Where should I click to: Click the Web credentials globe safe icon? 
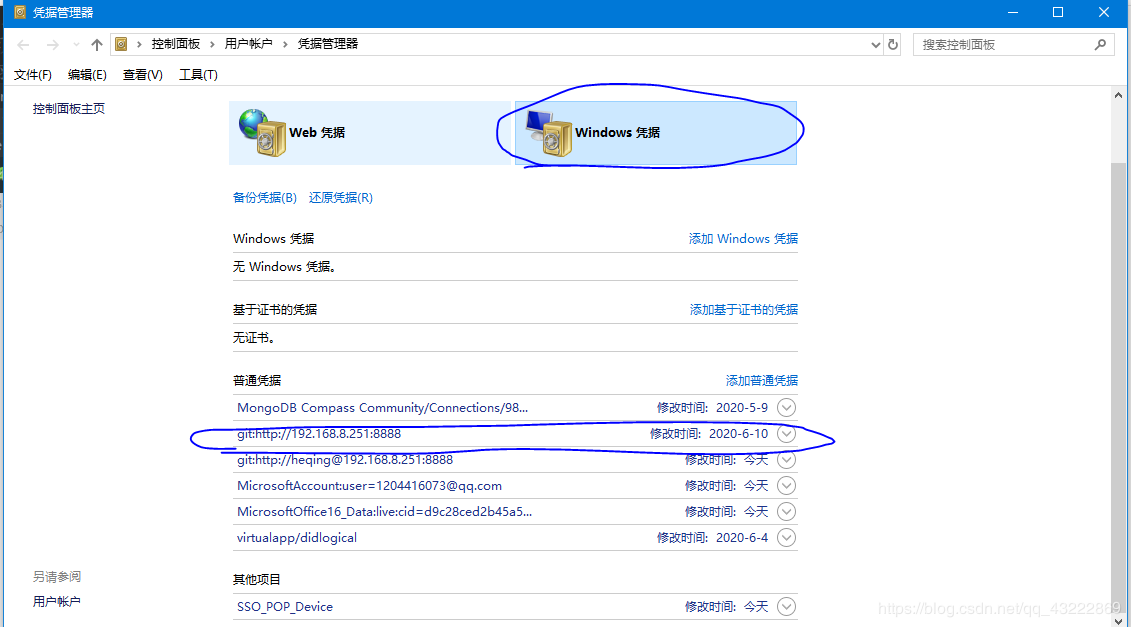[x=263, y=133]
